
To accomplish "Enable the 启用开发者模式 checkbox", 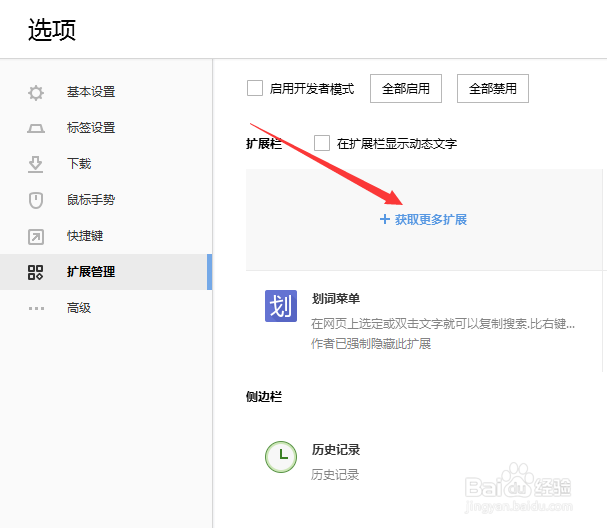I will (255, 88).
